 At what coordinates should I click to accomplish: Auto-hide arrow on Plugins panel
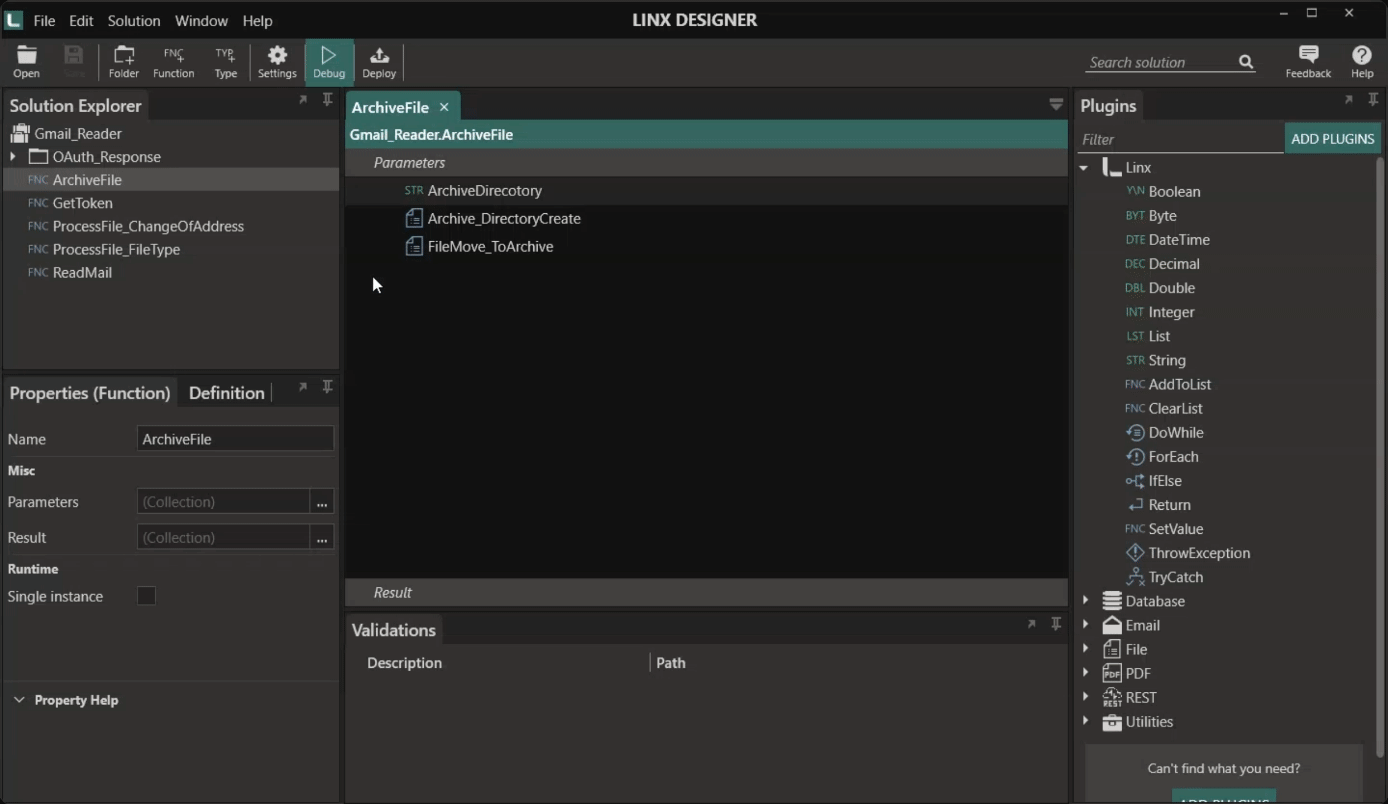click(x=1349, y=100)
